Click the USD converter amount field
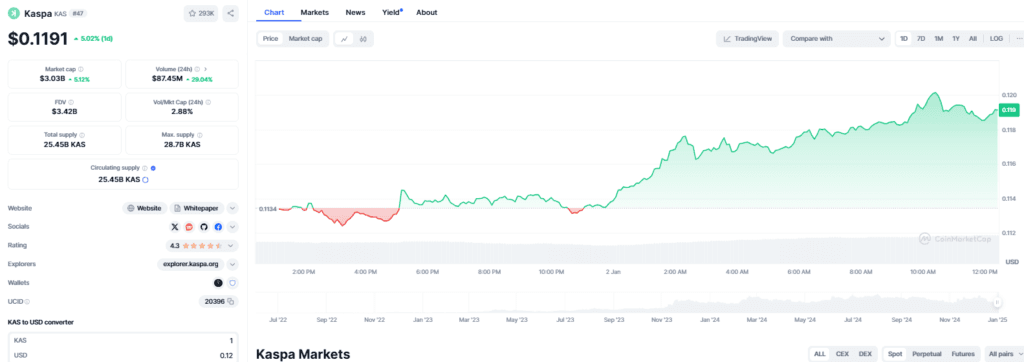Viewport: 1024px width, 362px height. 123,355
